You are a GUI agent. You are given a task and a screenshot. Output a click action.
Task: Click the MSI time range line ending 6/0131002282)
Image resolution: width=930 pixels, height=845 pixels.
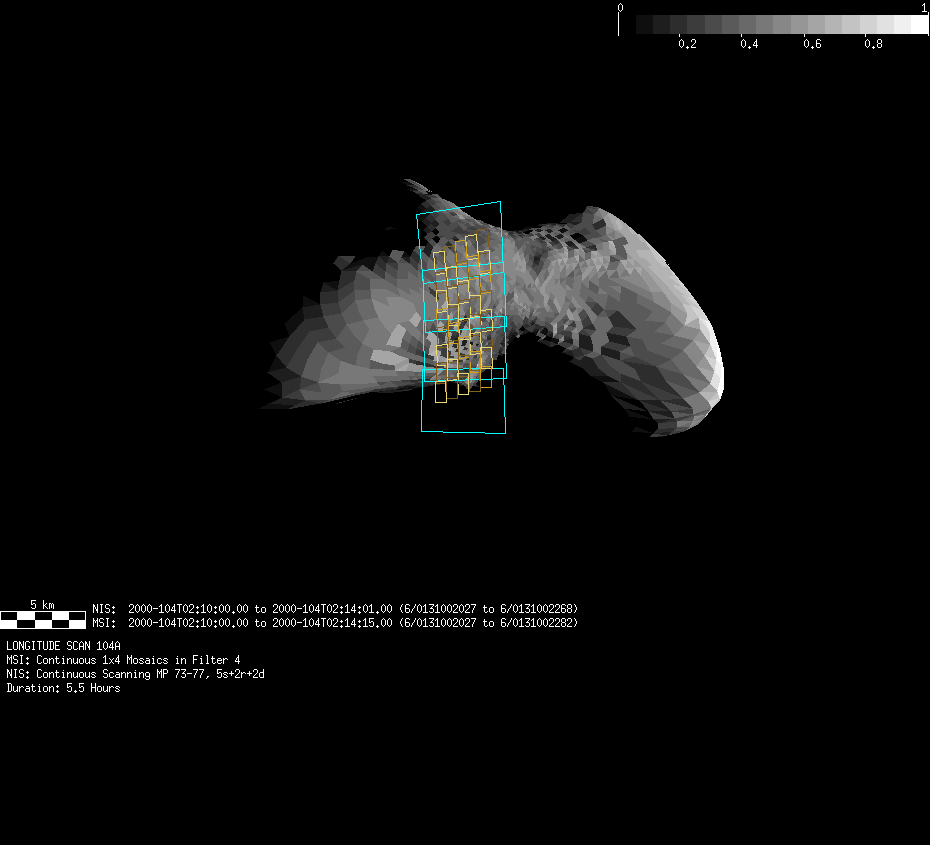click(x=335, y=623)
